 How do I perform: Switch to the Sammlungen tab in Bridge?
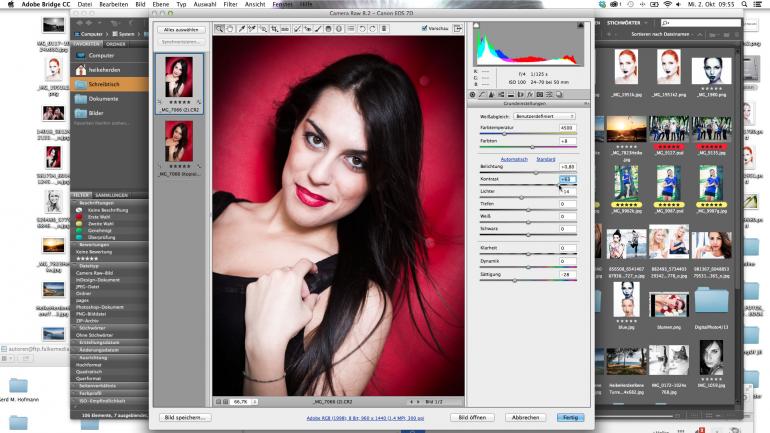click(x=111, y=195)
